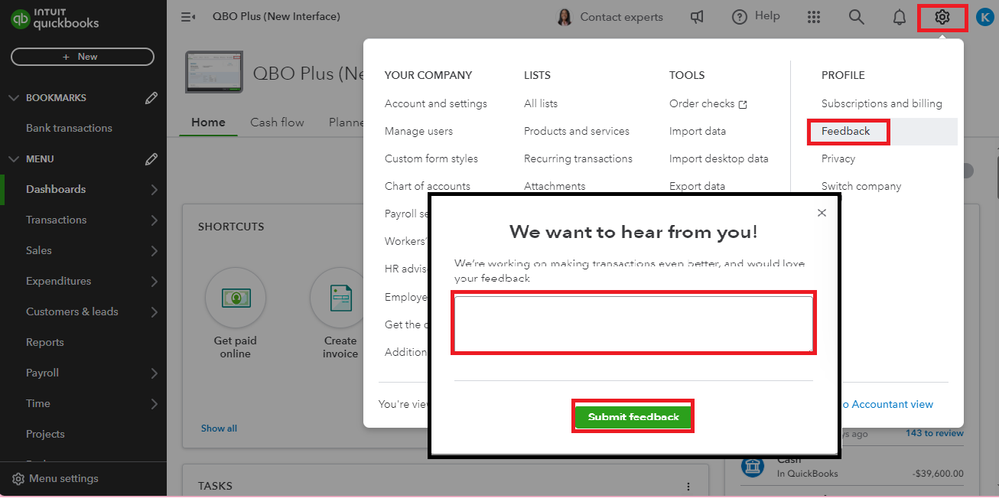
Task: Edit menu with the pencil icon
Action: (x=151, y=159)
